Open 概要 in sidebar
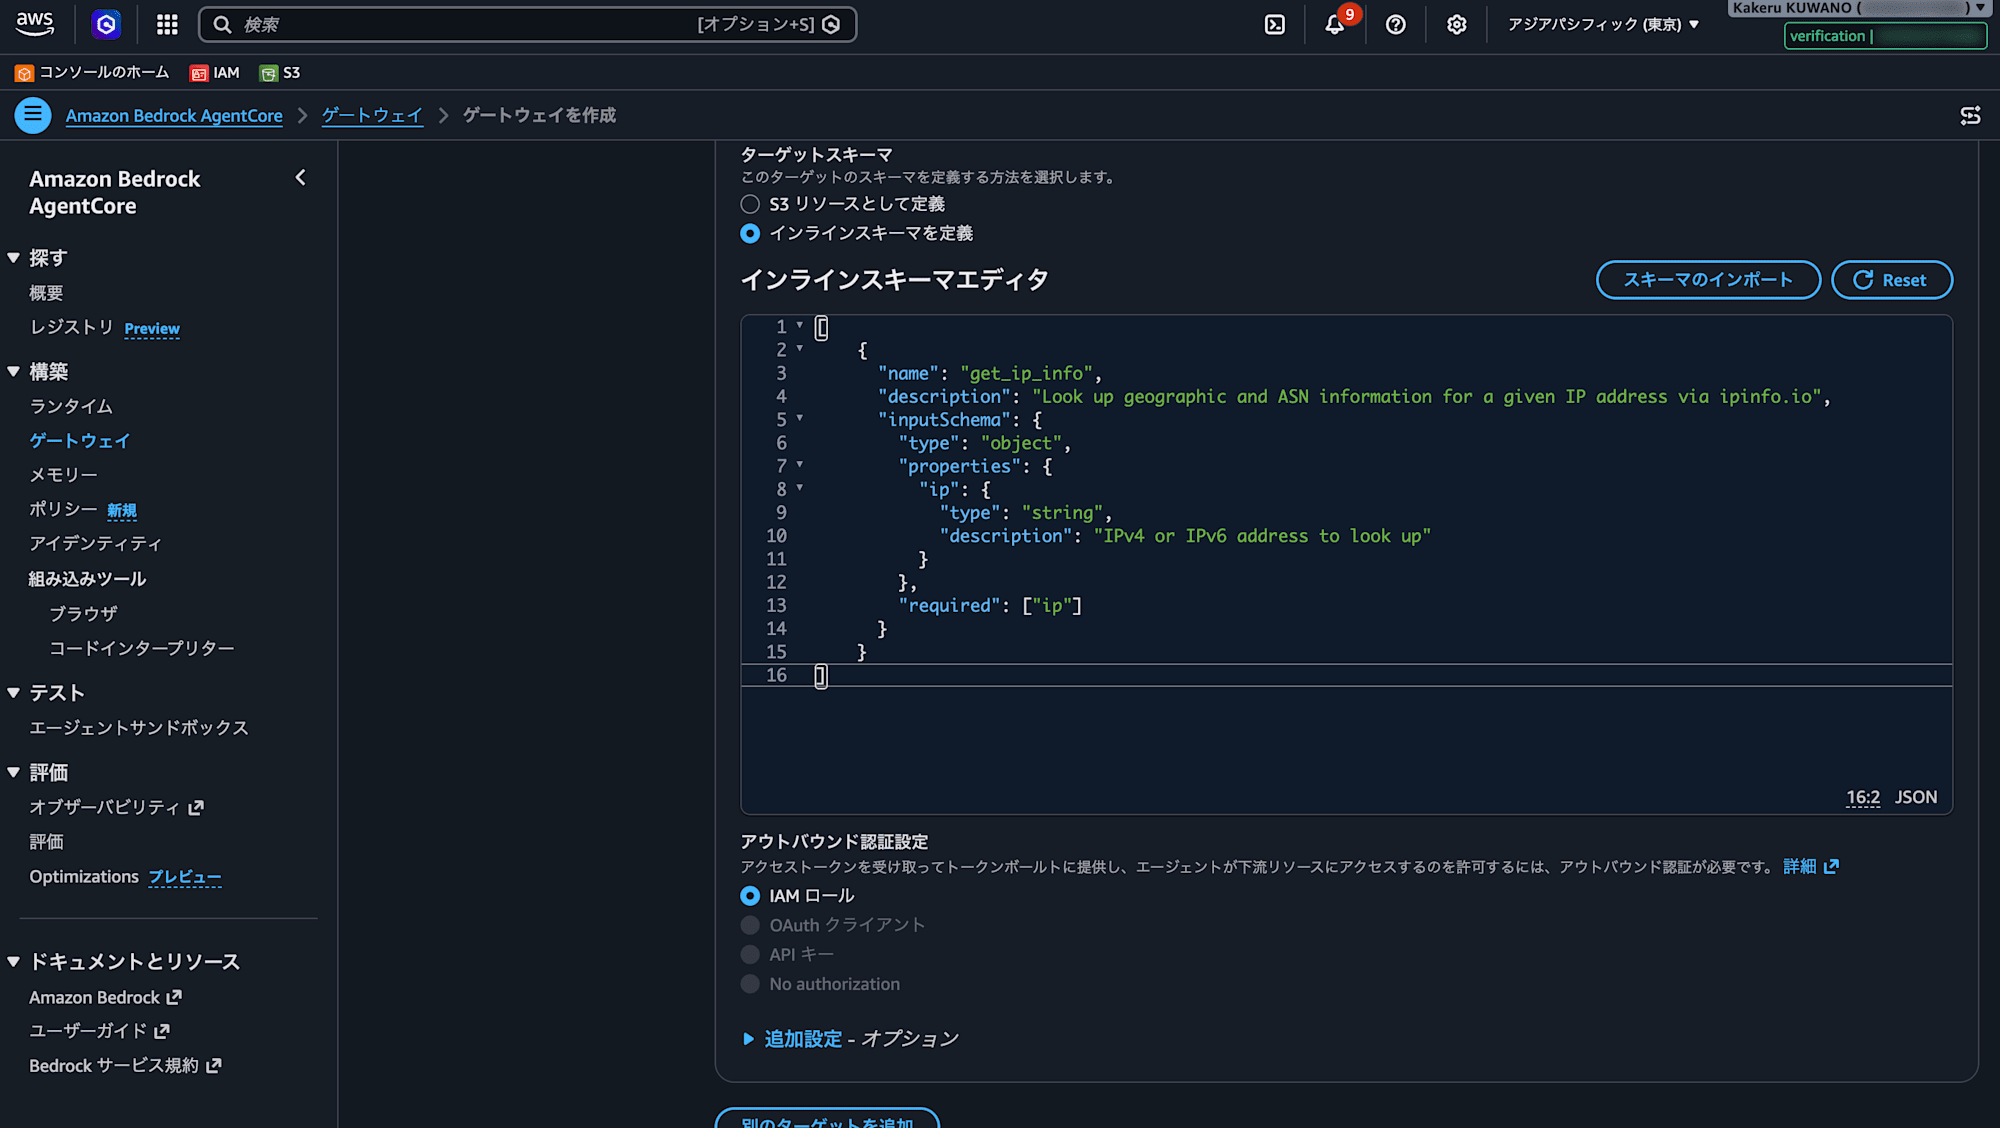Viewport: 2000px width, 1128px height. click(46, 293)
